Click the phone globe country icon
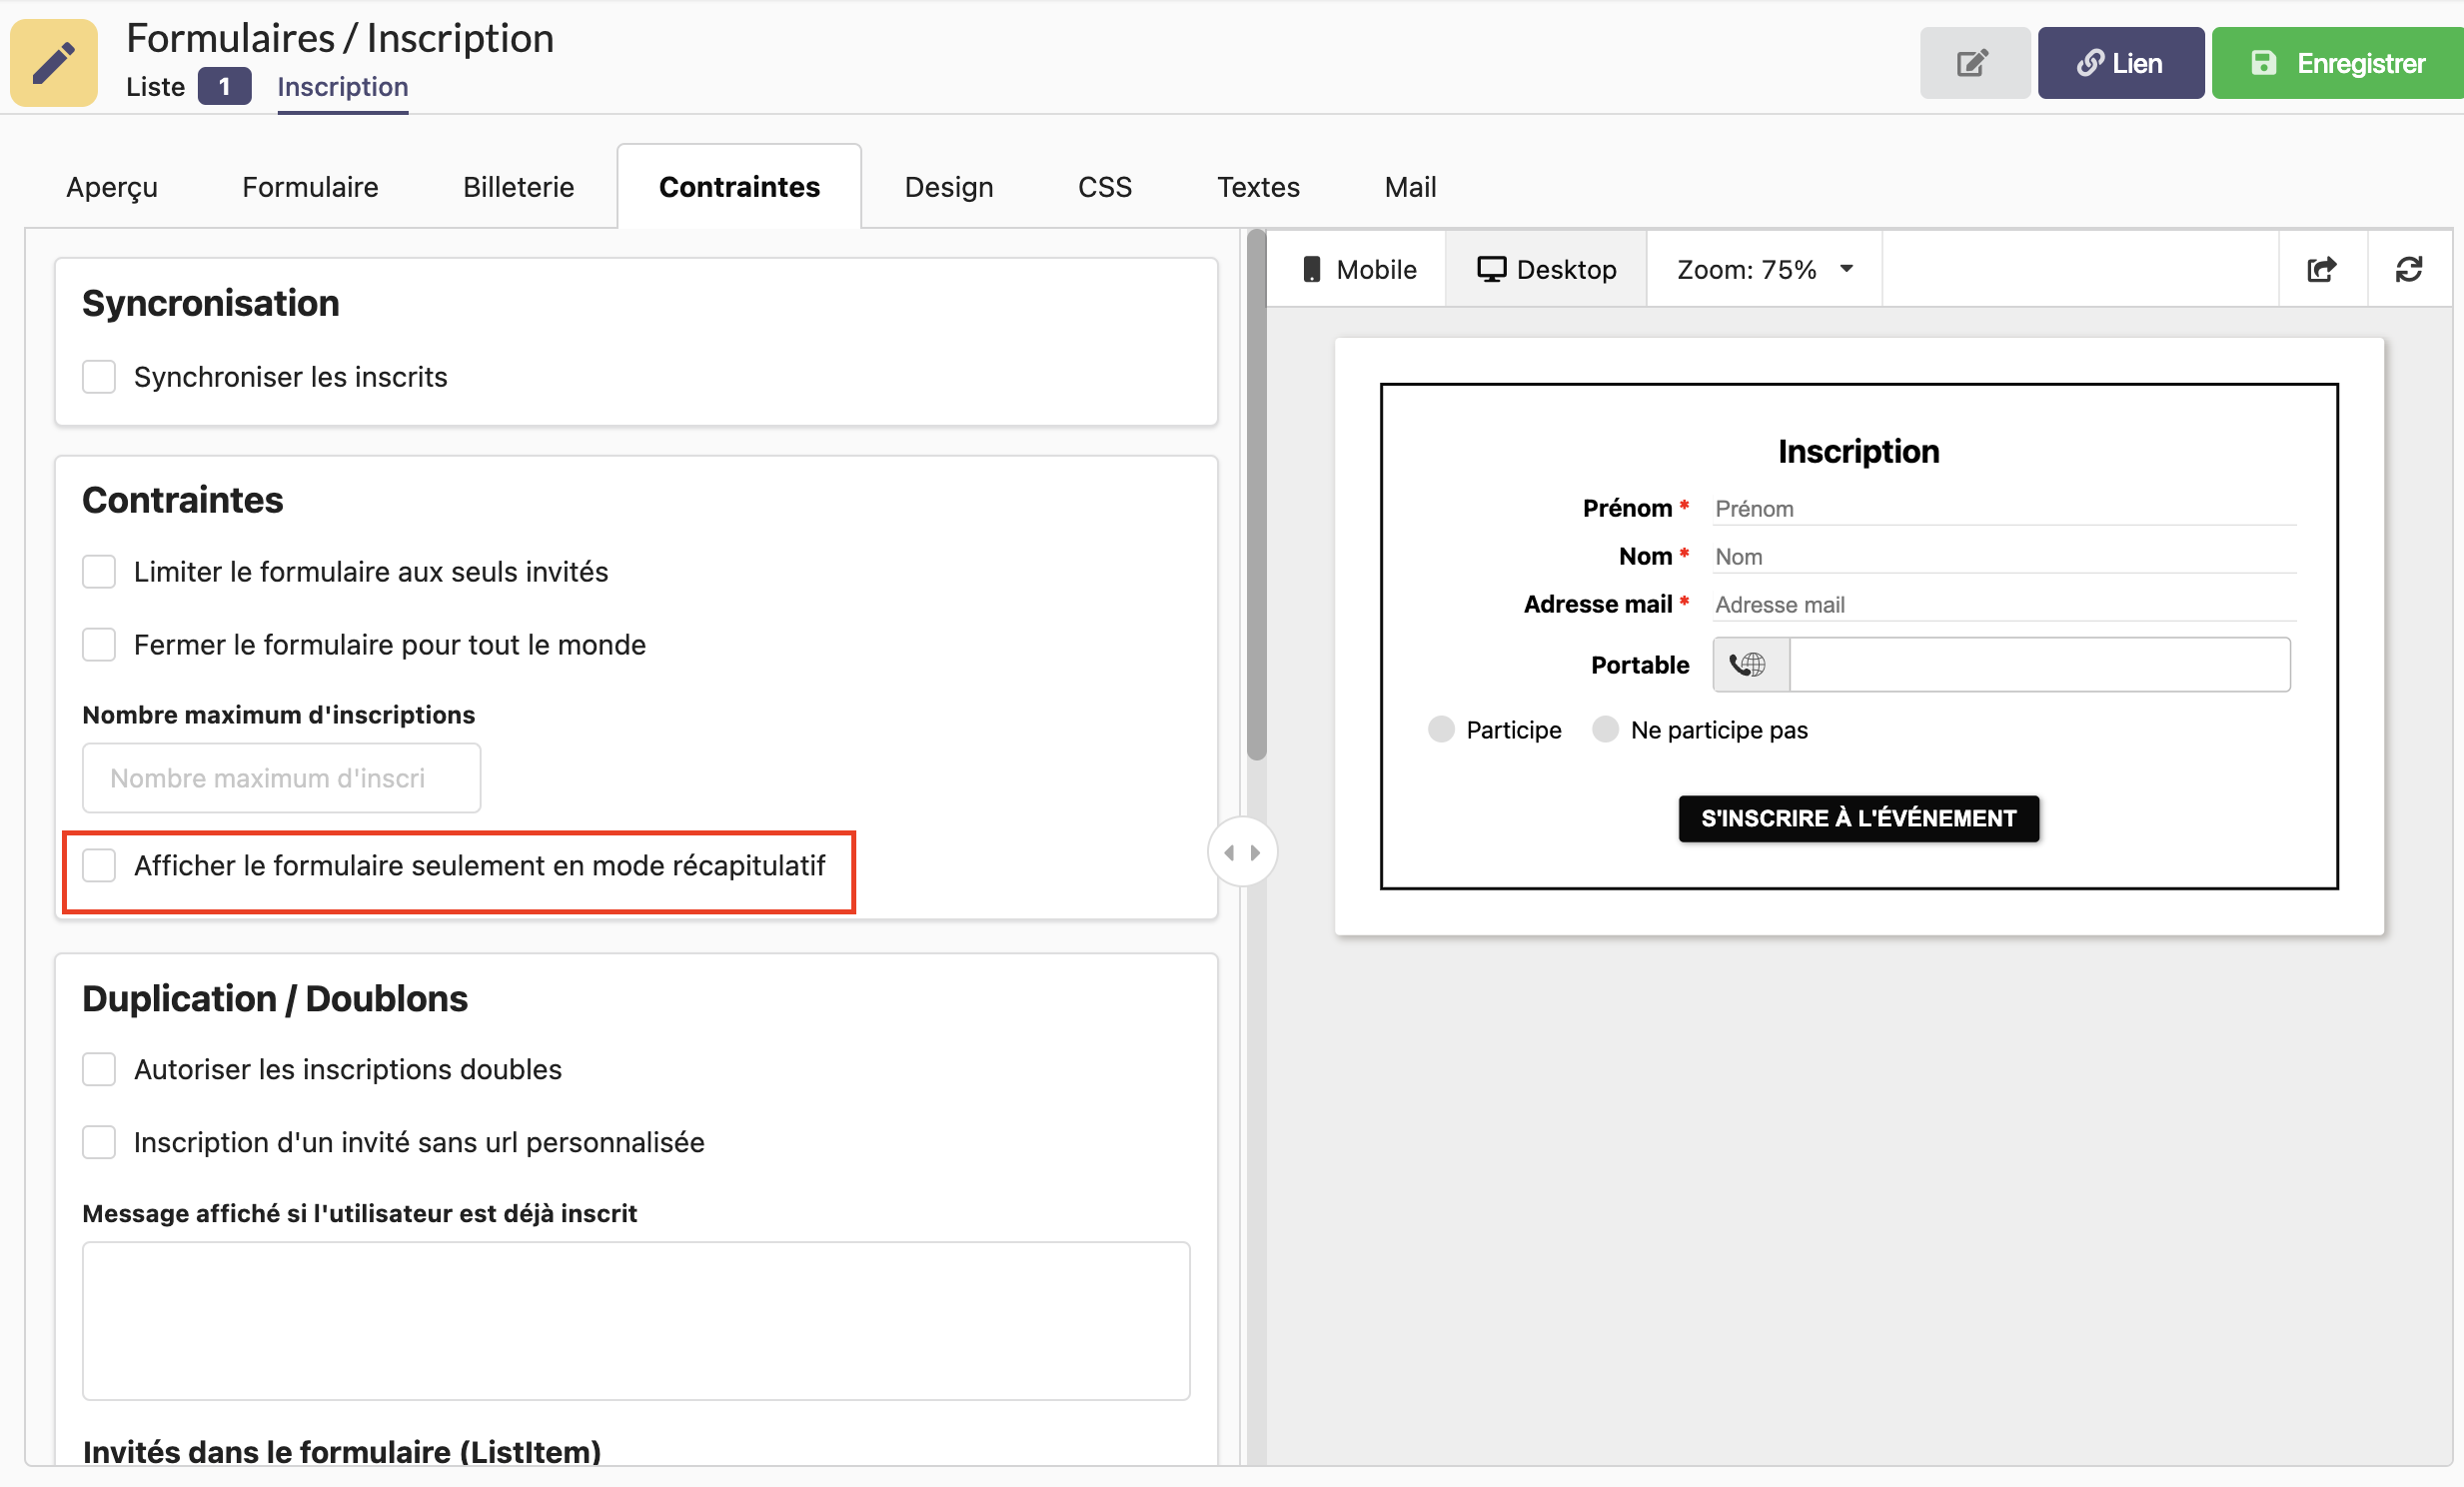This screenshot has height=1487, width=2464. click(1748, 664)
